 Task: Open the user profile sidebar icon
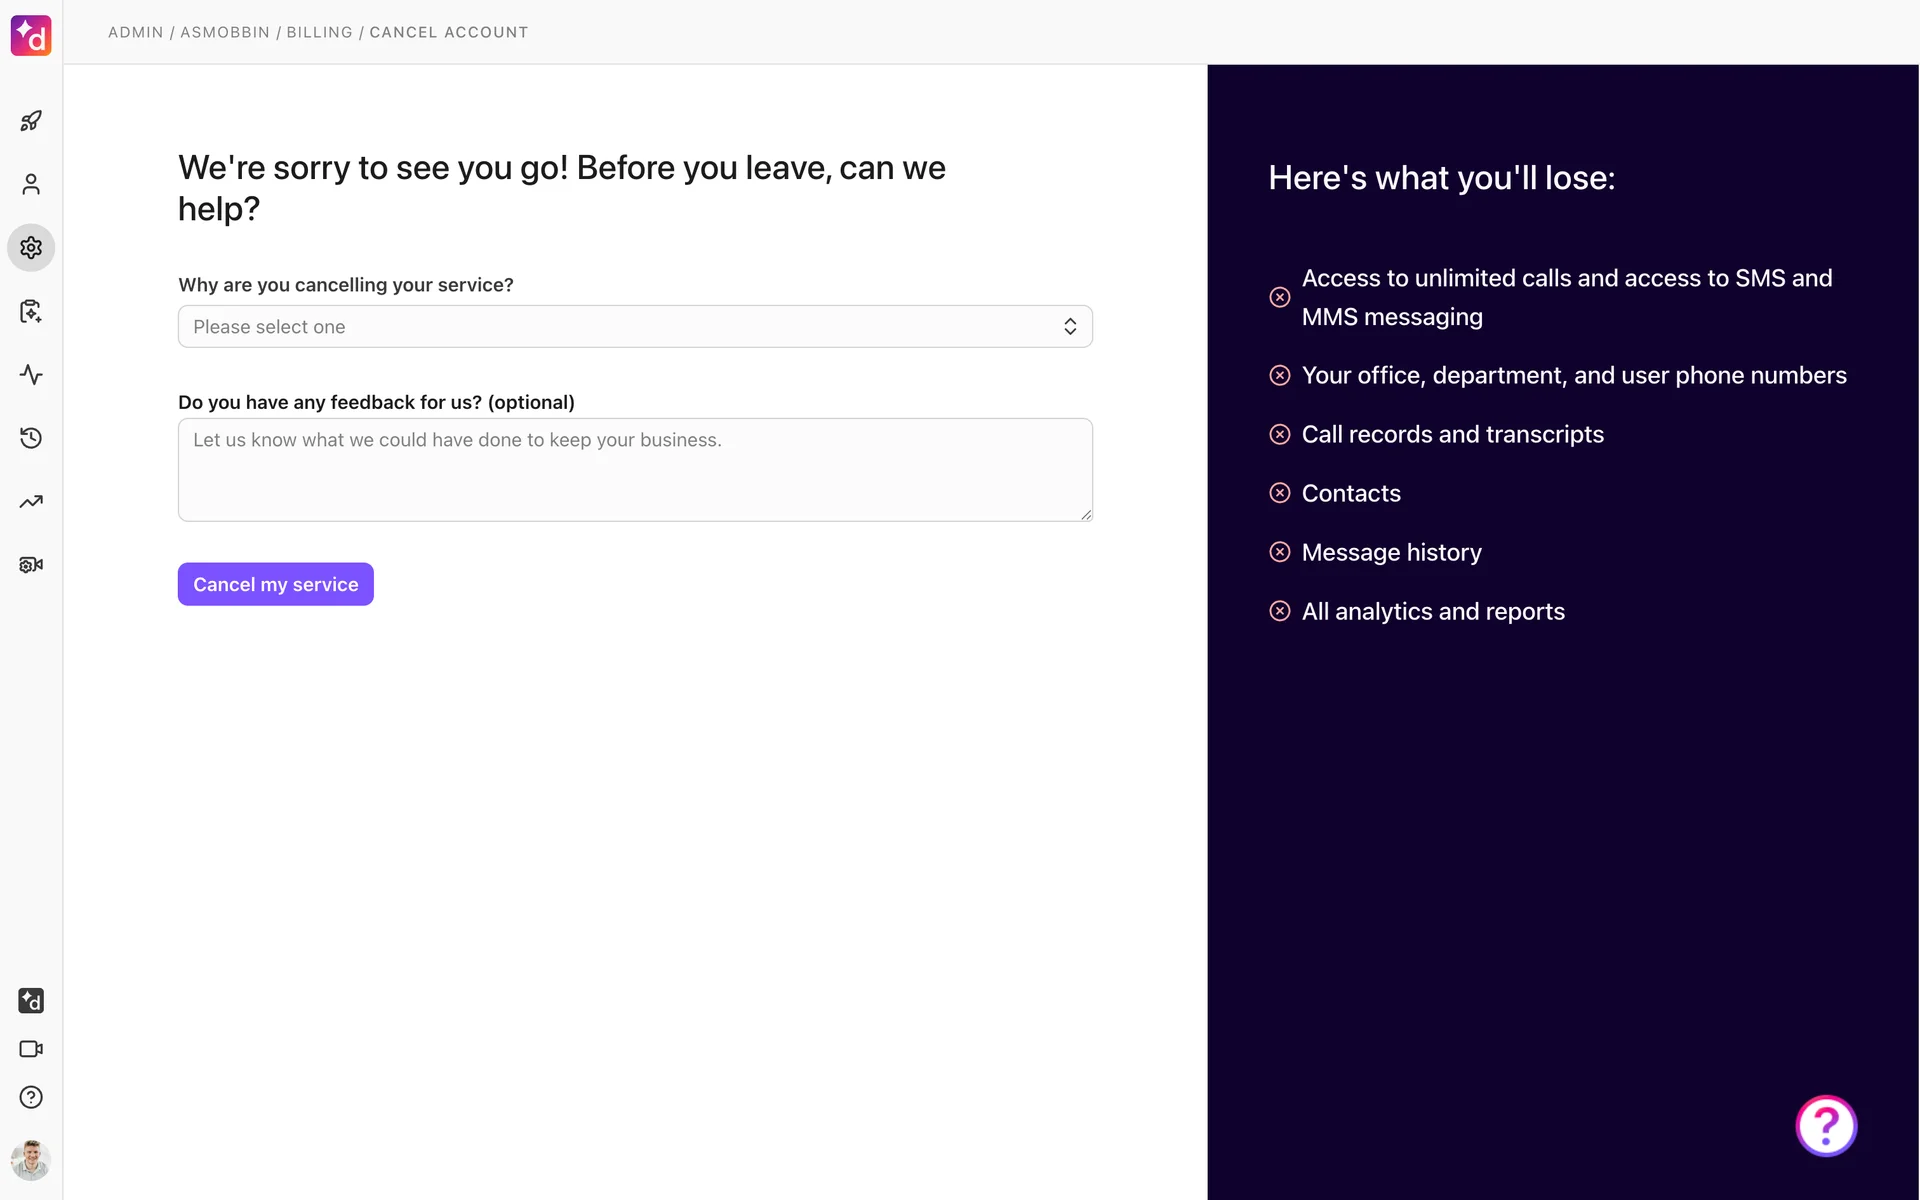click(x=31, y=184)
